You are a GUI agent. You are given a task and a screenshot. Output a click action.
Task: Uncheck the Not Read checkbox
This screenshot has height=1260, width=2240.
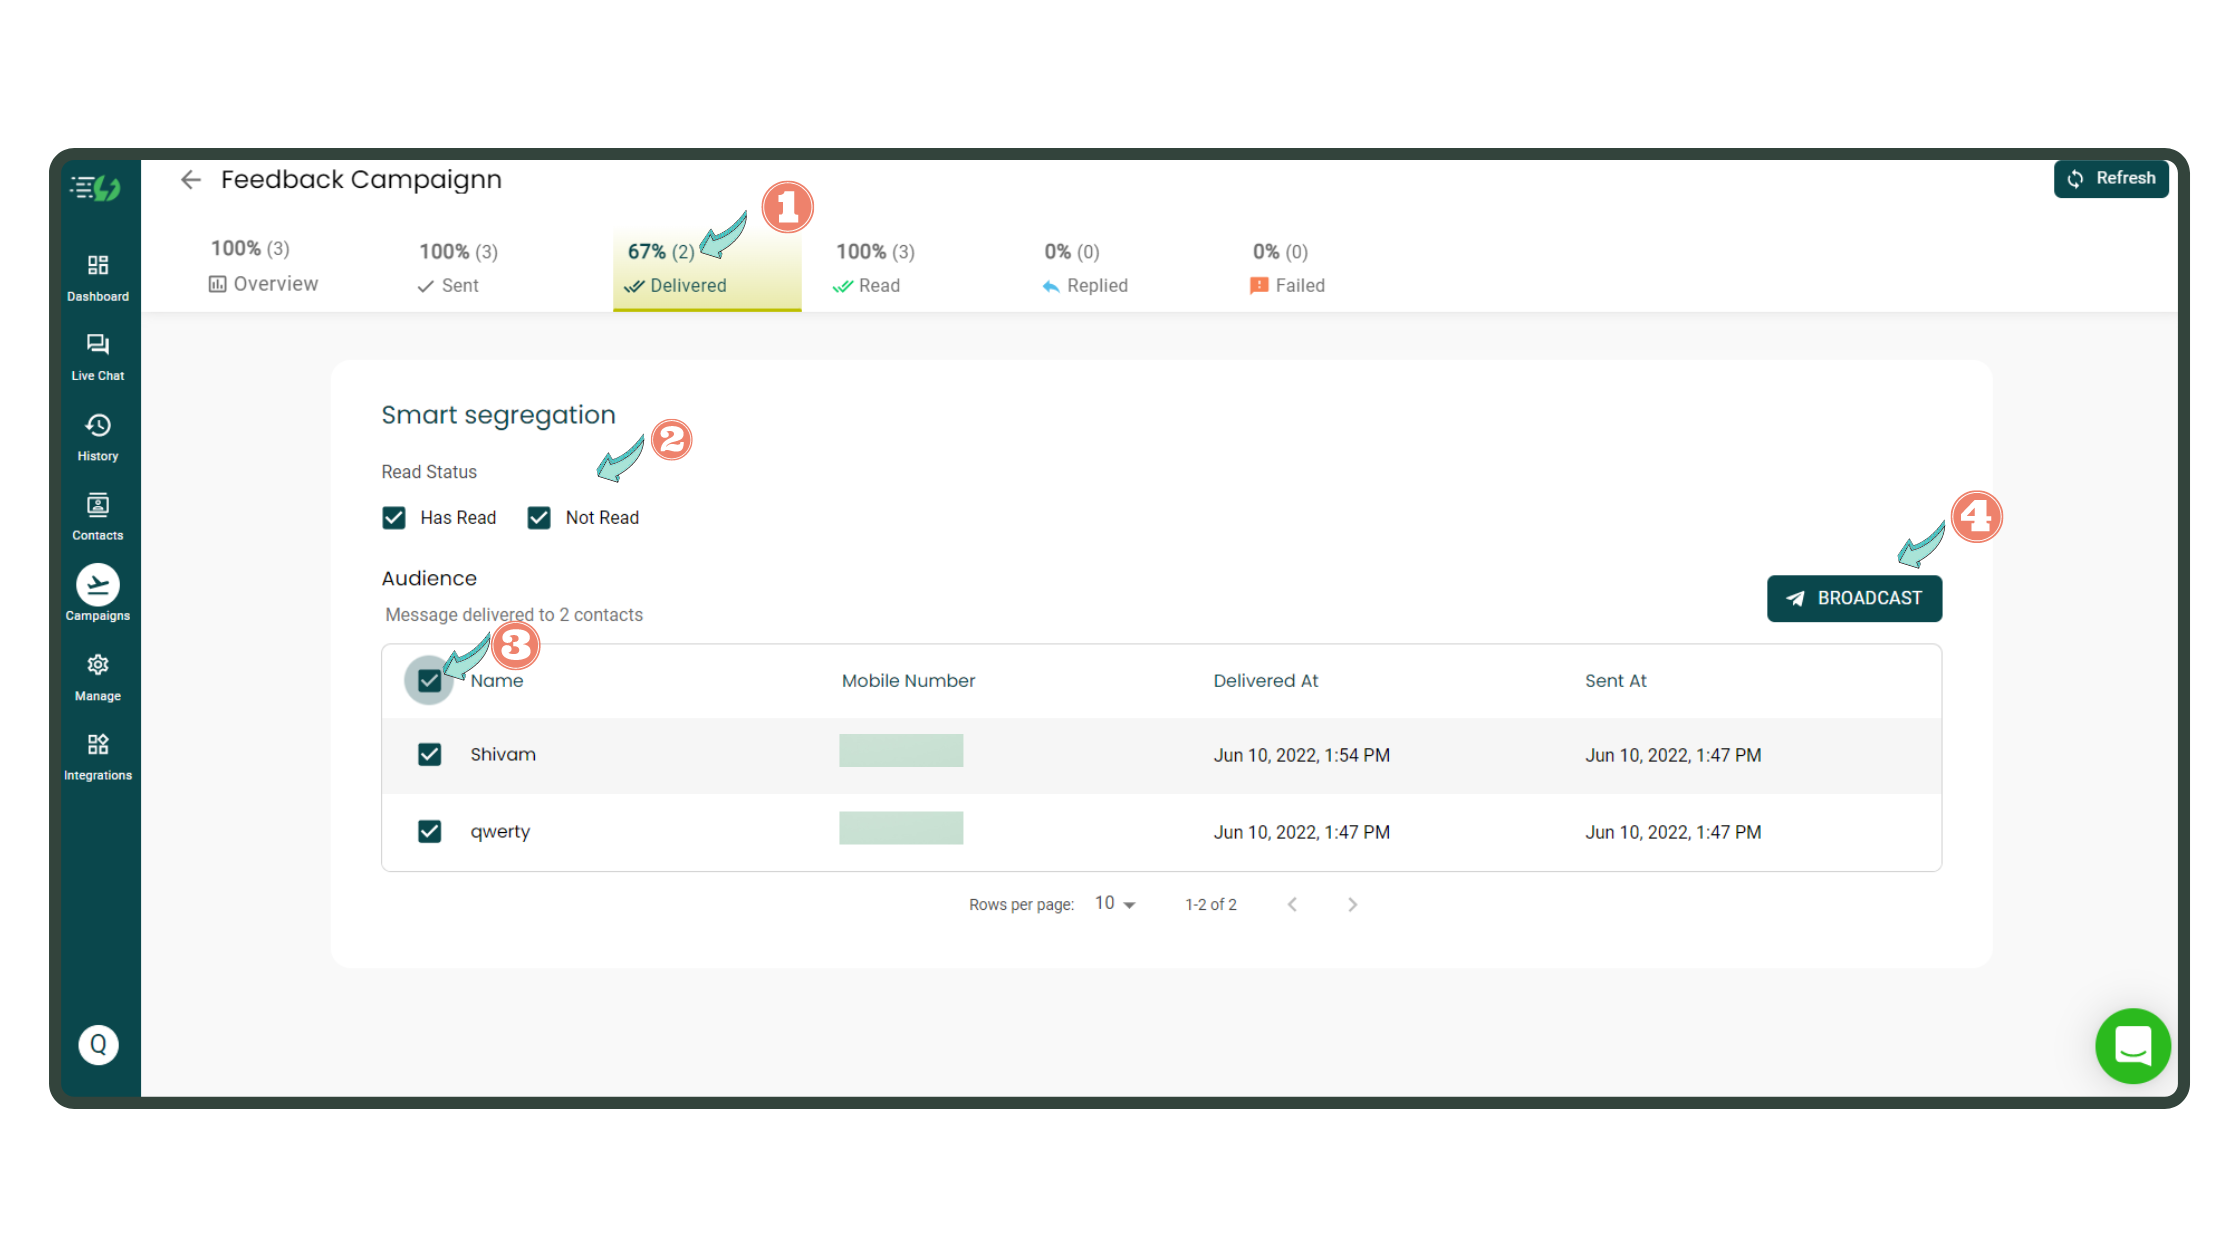pos(539,518)
